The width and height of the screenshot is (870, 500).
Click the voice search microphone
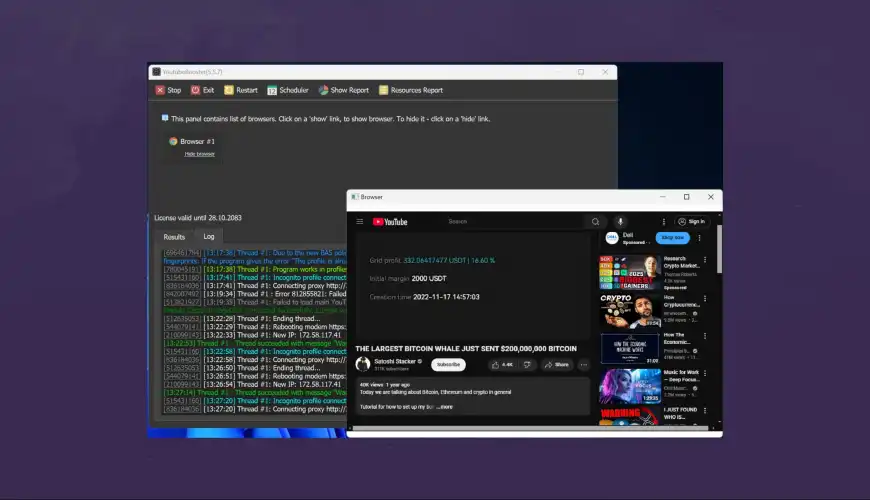620,221
